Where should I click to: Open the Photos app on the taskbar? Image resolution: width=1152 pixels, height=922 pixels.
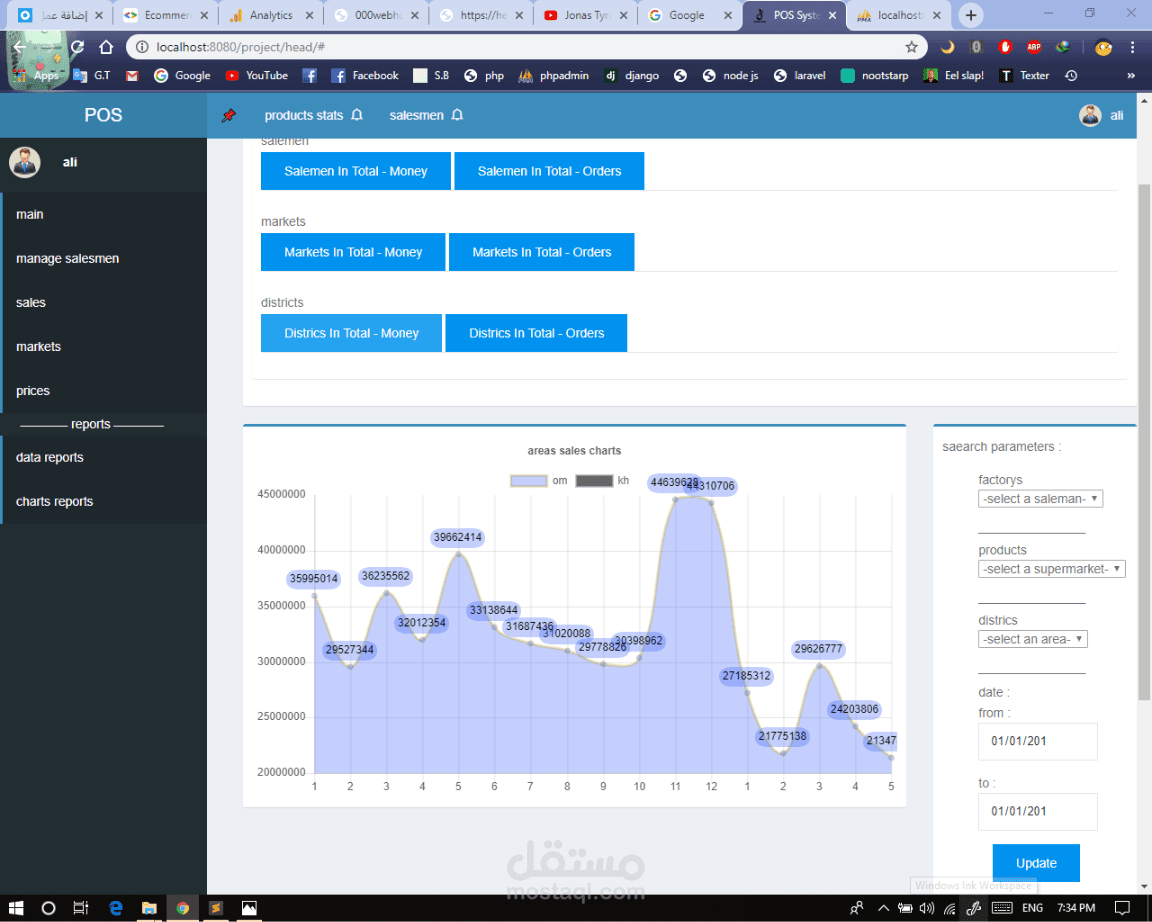click(x=249, y=908)
